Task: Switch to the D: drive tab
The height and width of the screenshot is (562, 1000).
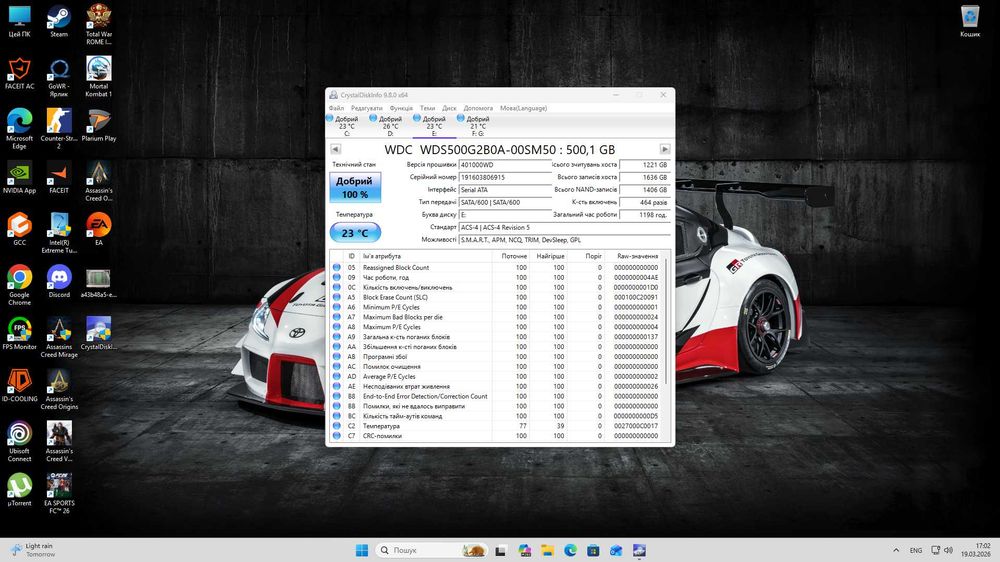Action: coord(390,125)
